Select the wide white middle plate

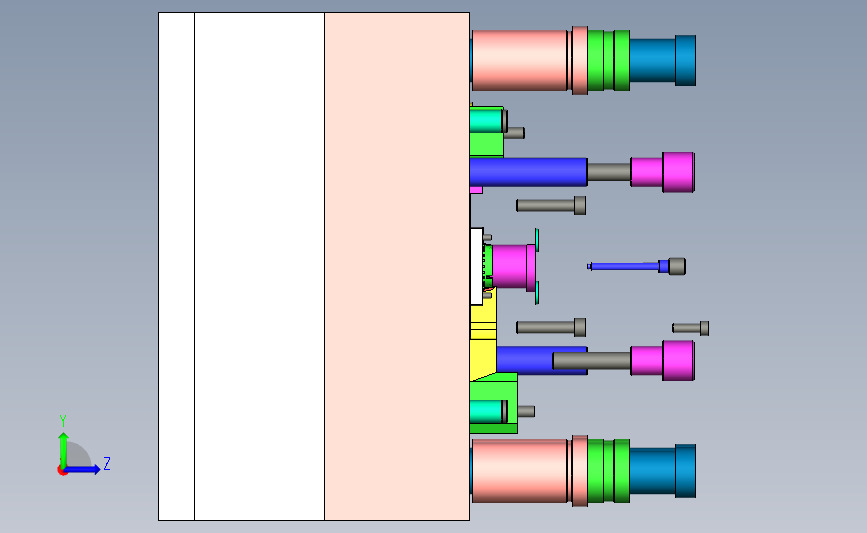click(259, 266)
